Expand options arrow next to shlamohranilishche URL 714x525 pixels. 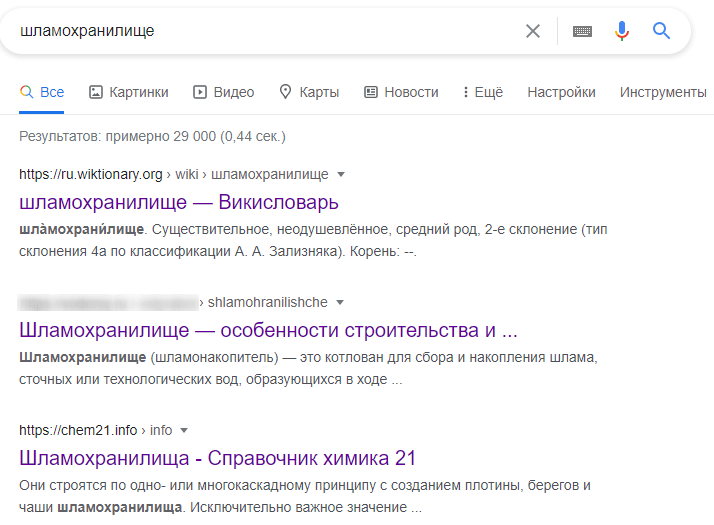point(340,302)
